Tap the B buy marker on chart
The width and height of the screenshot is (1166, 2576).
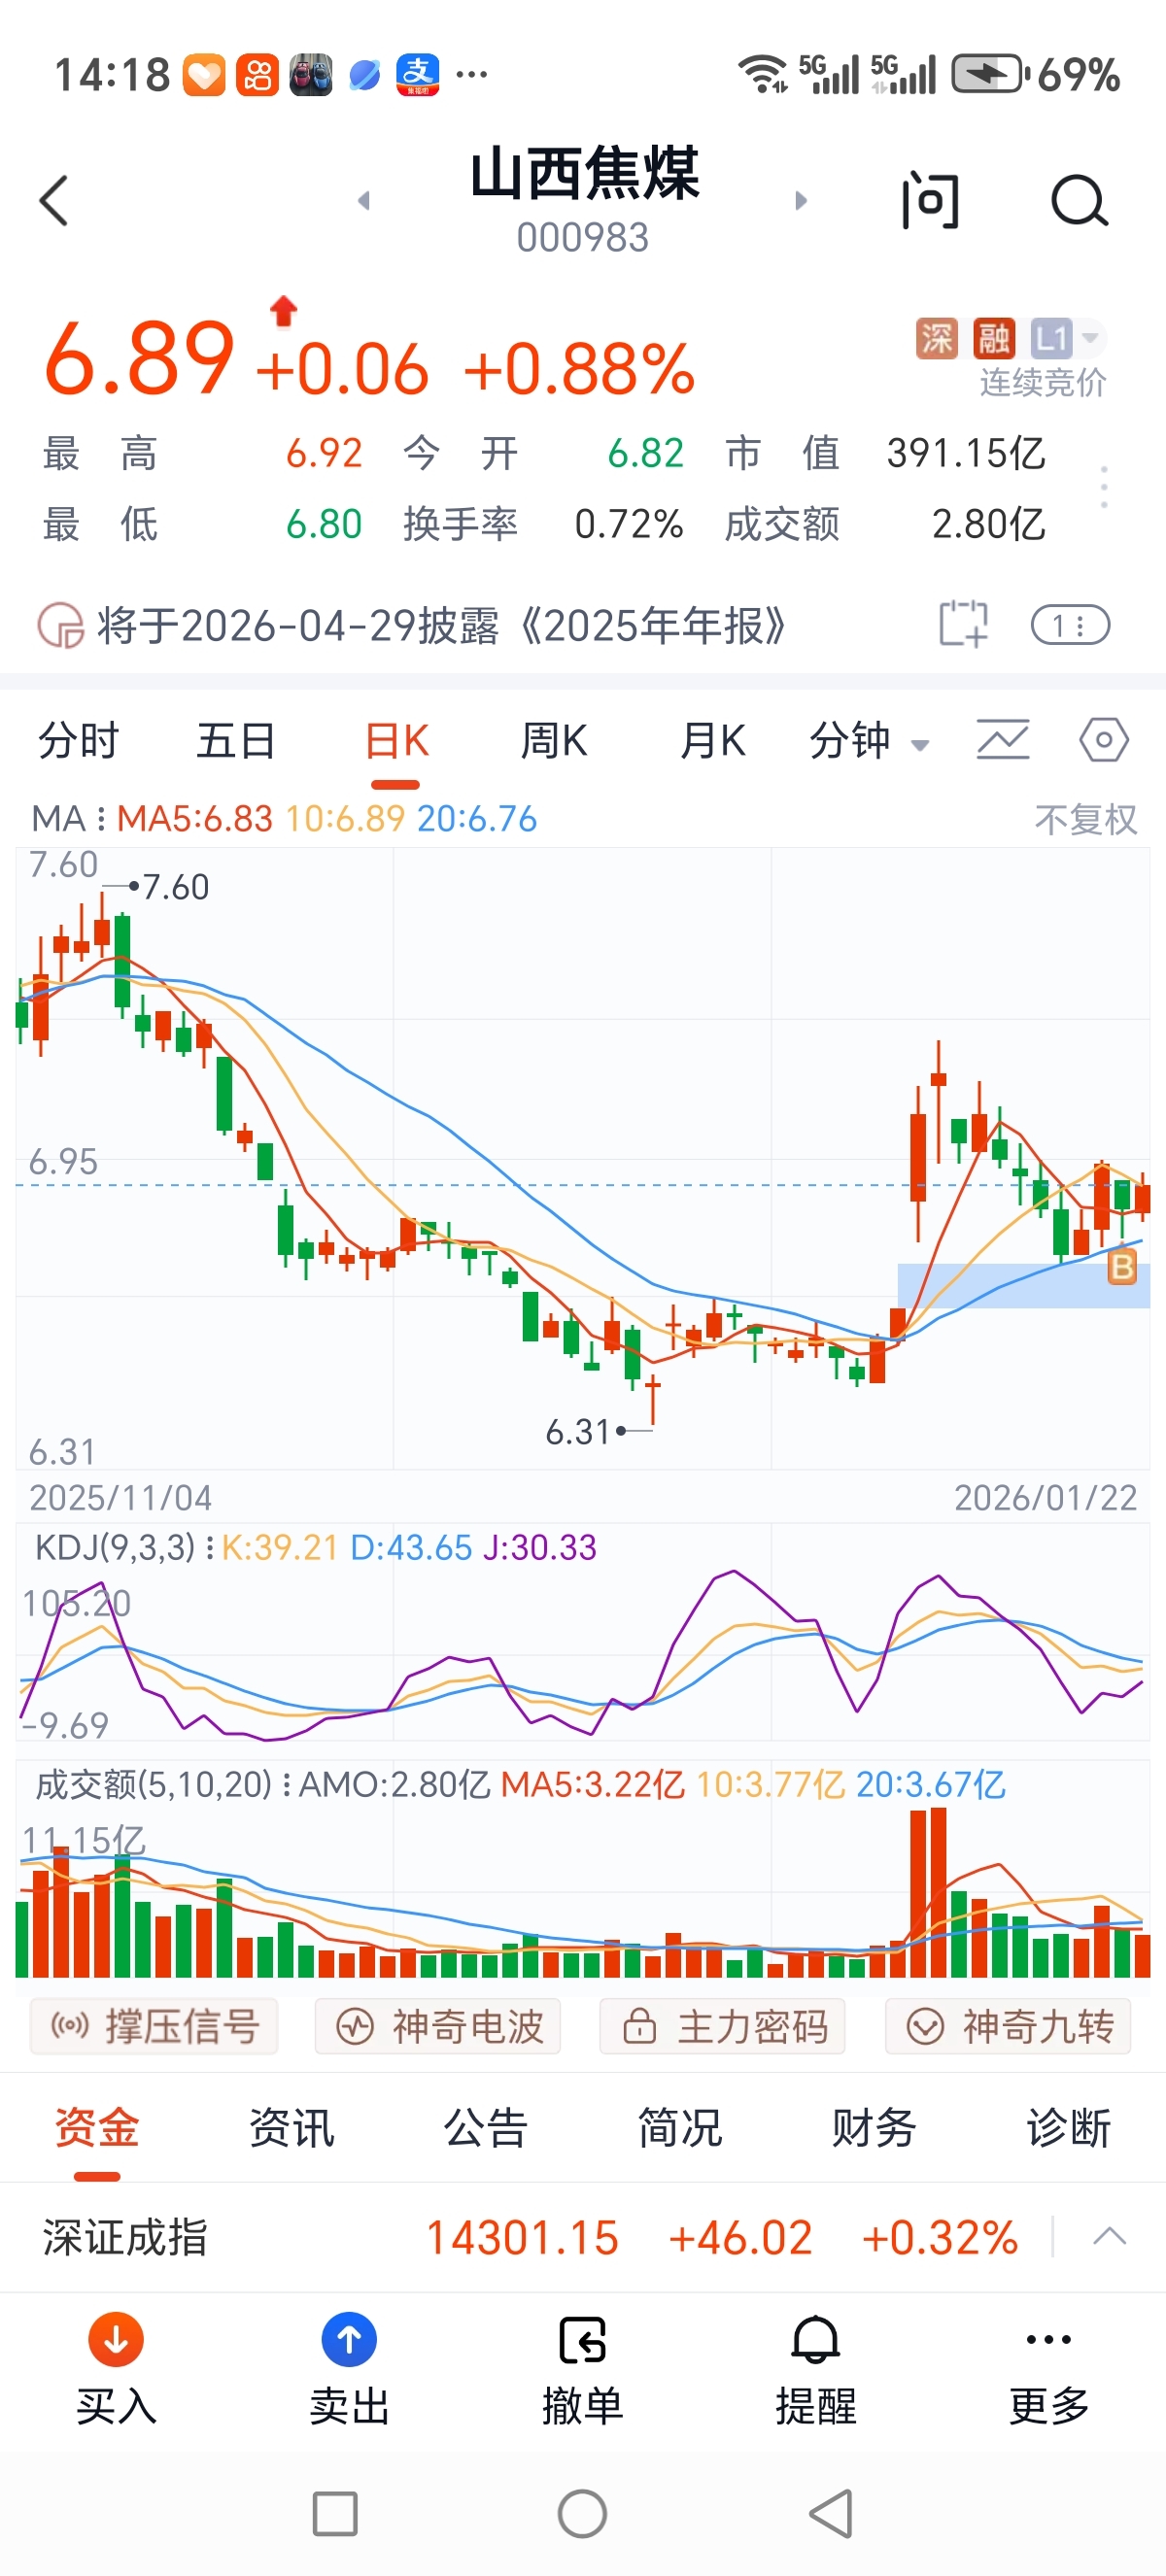[x=1122, y=1267]
